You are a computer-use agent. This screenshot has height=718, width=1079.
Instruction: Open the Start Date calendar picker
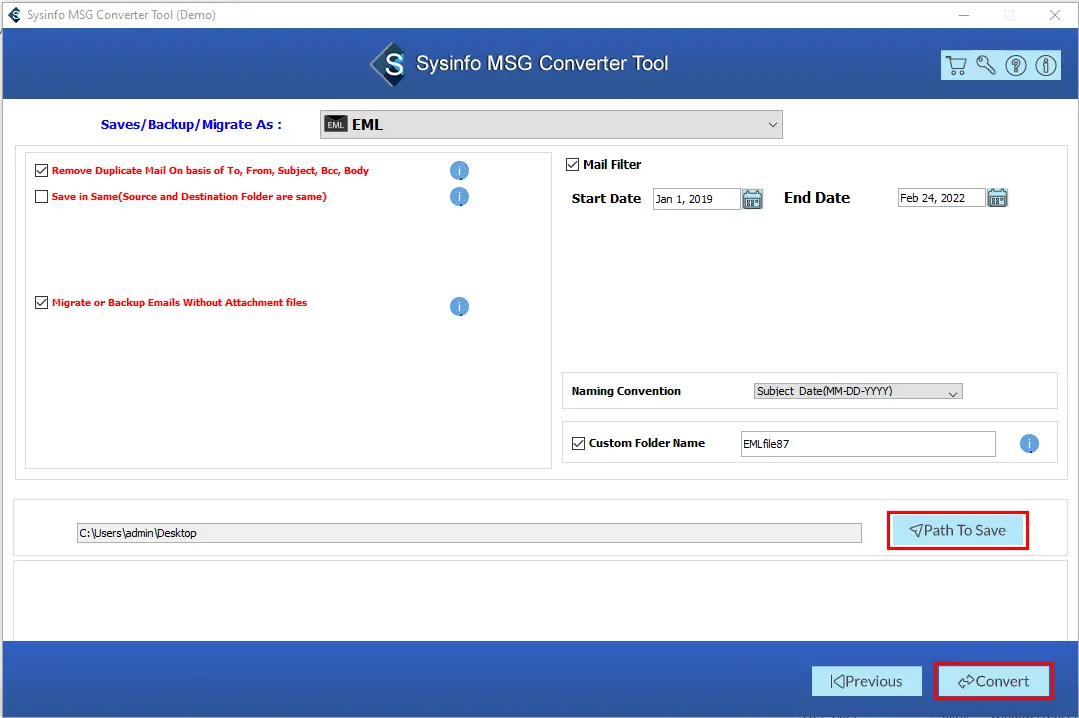point(753,198)
